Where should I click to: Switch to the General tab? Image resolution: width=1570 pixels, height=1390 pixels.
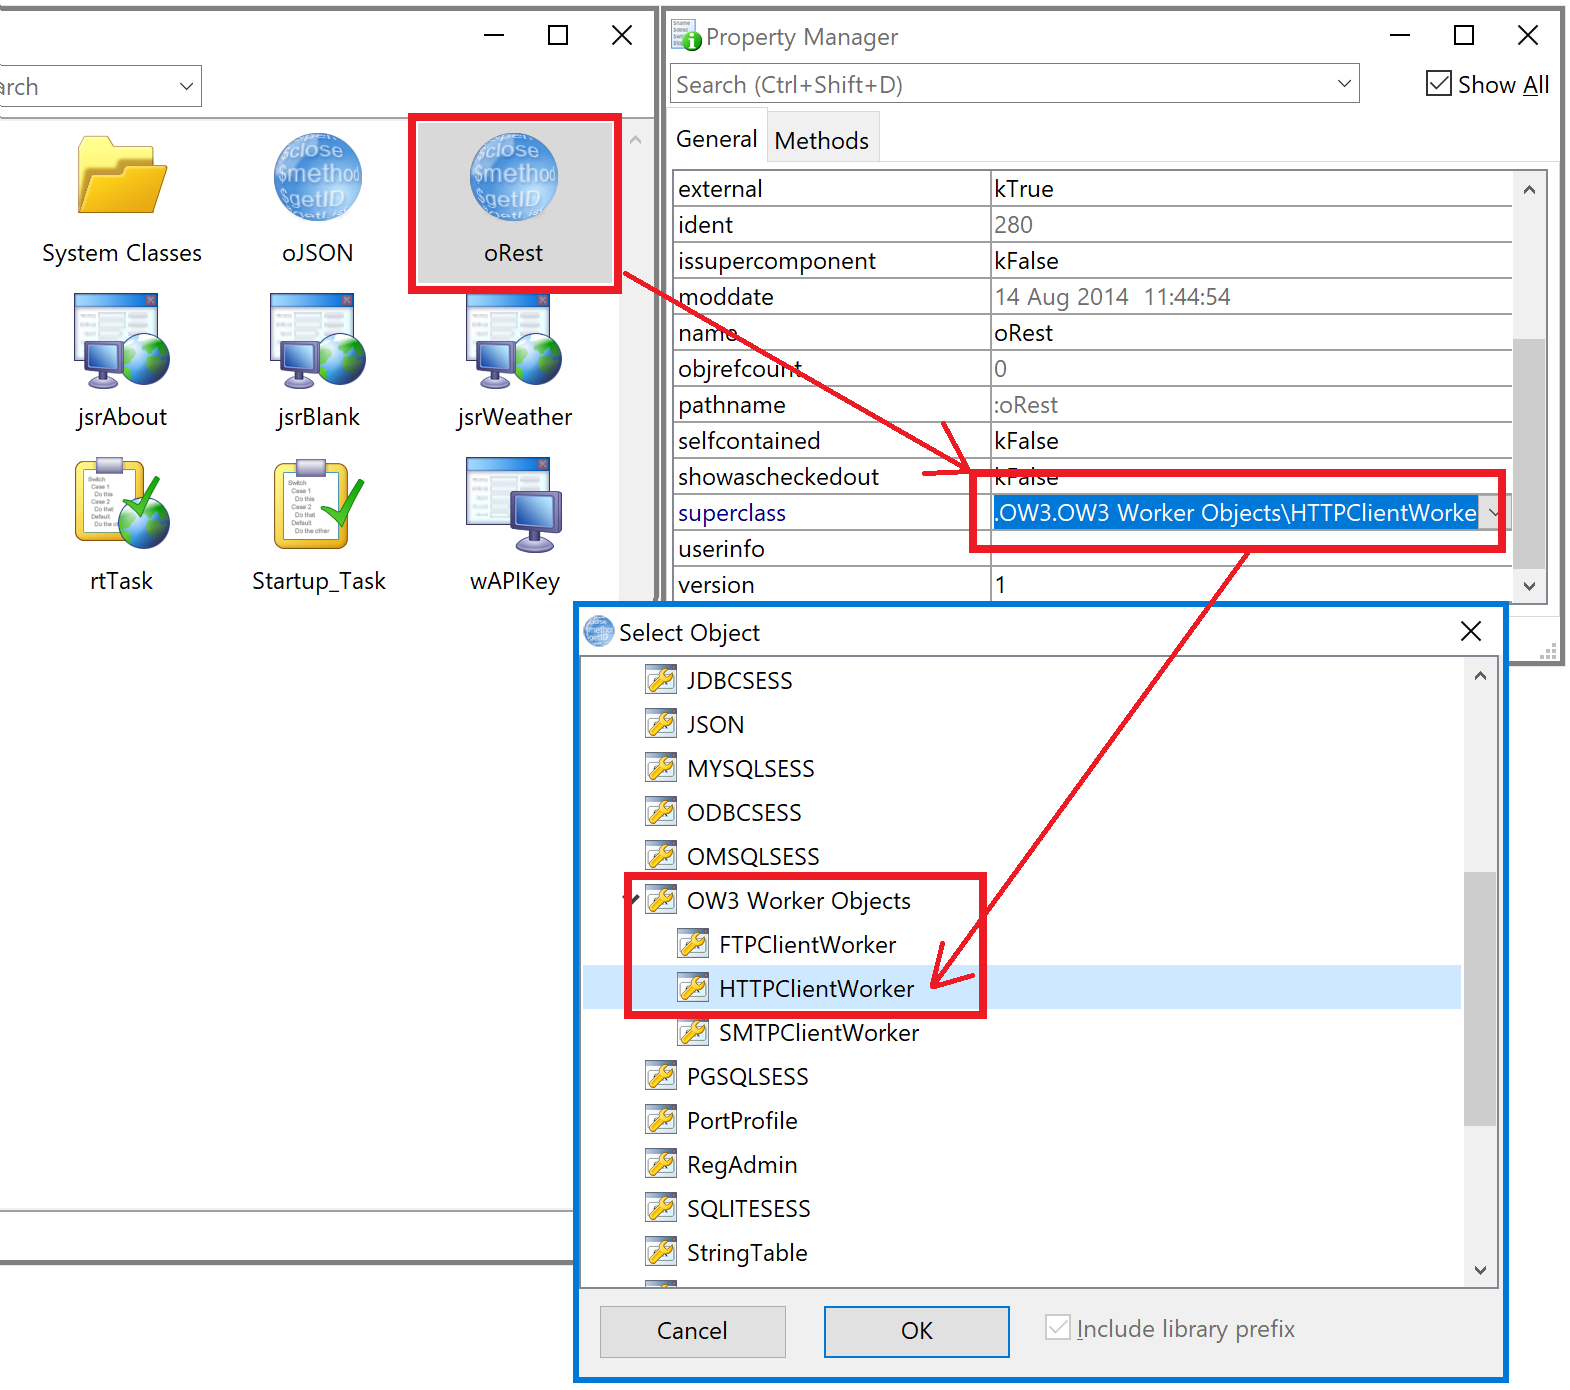(x=716, y=140)
